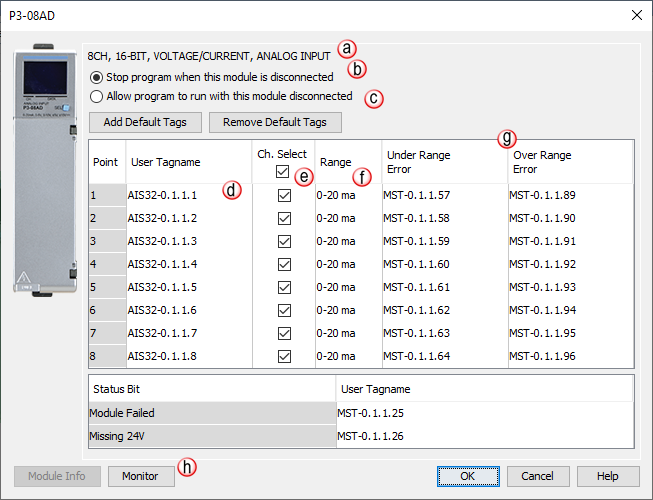Viewport: 653px width, 500px height.
Task: Uncheck channel select for point 4
Action: pos(284,264)
